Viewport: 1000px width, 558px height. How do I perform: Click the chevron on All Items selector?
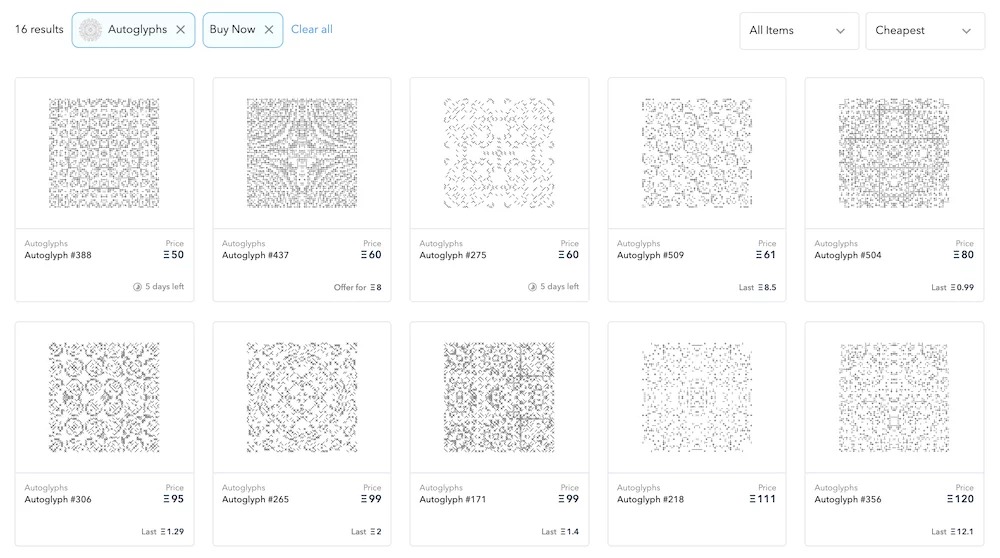click(840, 31)
